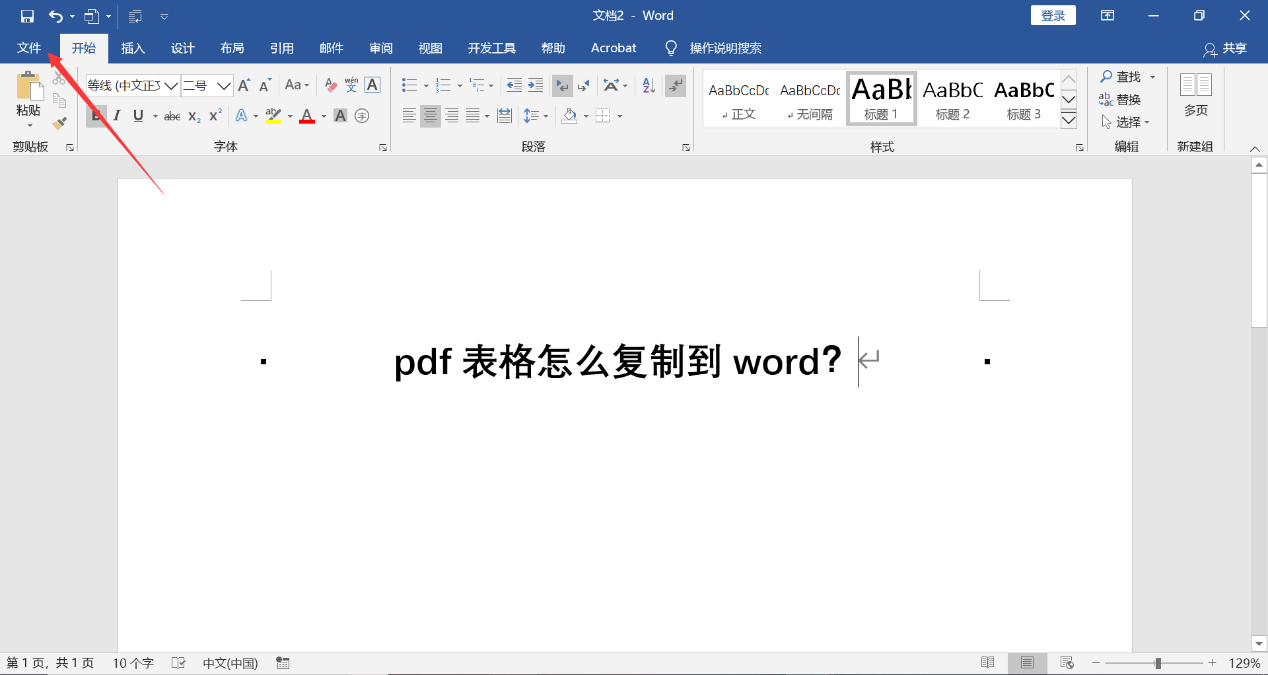Screen dimensions: 1268x675
Task: Click the Tell me (操作说明搜索) search box
Action: point(713,48)
